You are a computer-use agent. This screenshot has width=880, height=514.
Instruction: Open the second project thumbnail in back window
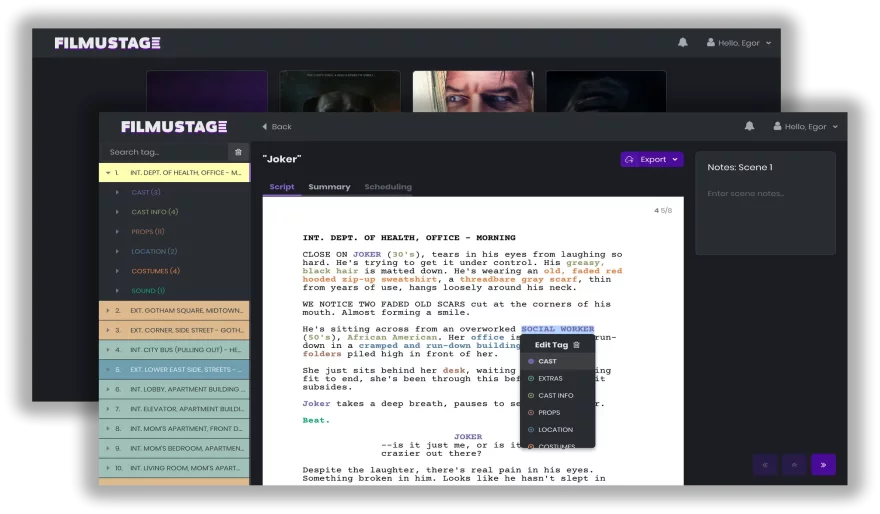340,91
